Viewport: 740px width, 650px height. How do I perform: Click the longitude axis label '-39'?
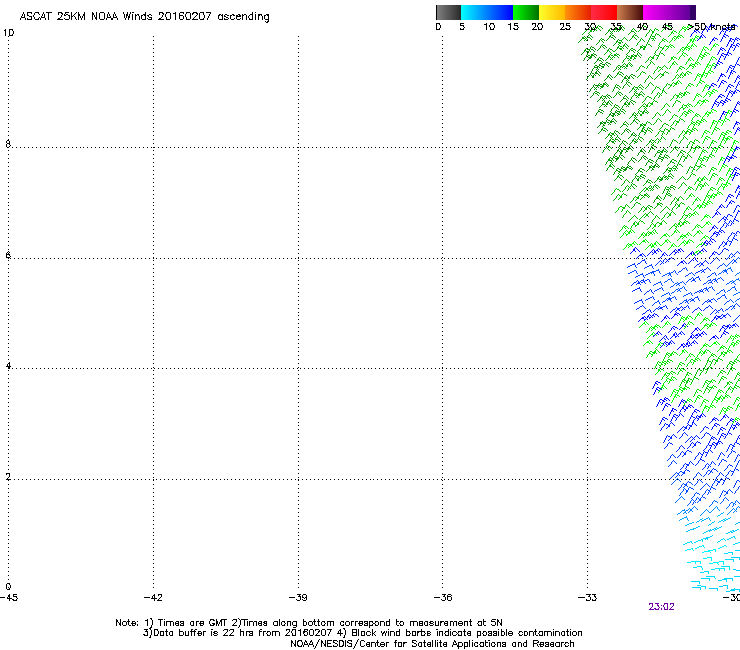pyautogui.click(x=298, y=598)
